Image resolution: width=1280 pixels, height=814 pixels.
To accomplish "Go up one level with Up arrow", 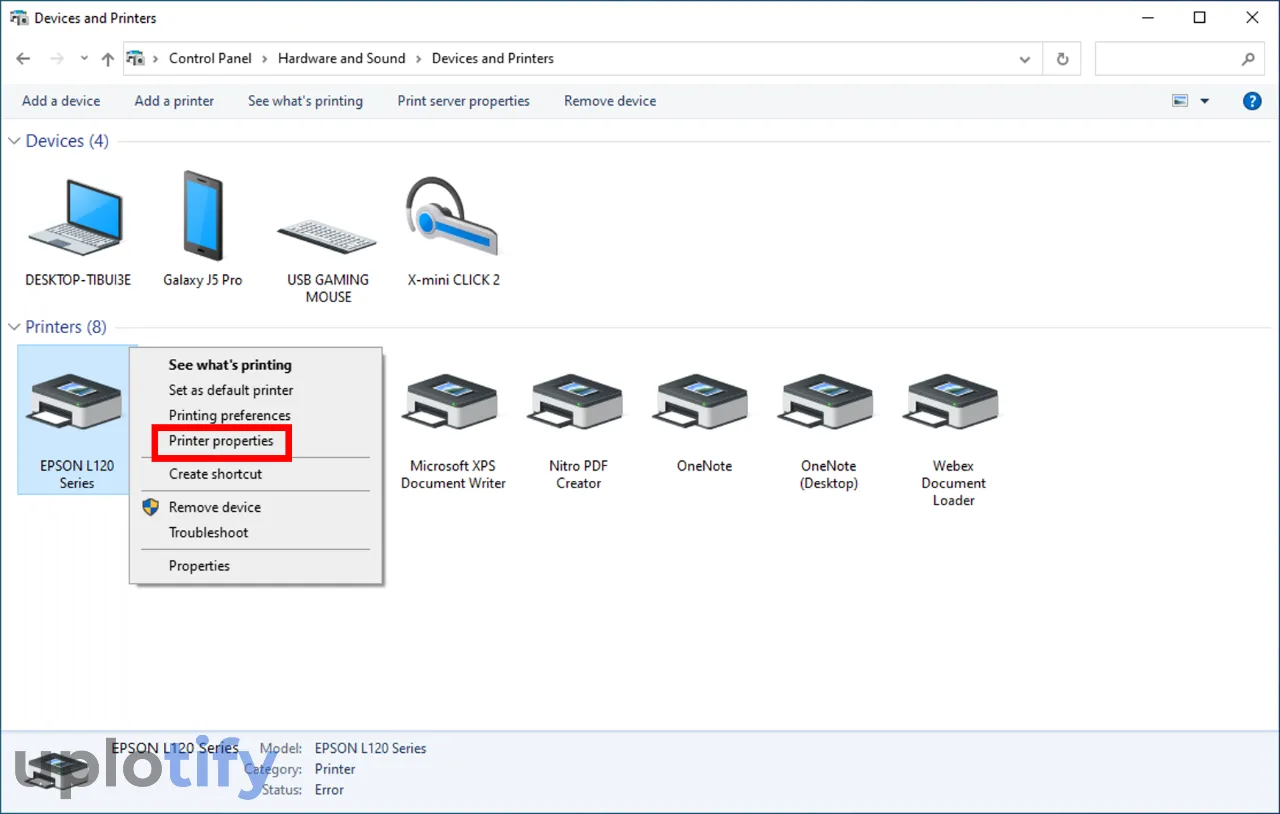I will point(108,59).
